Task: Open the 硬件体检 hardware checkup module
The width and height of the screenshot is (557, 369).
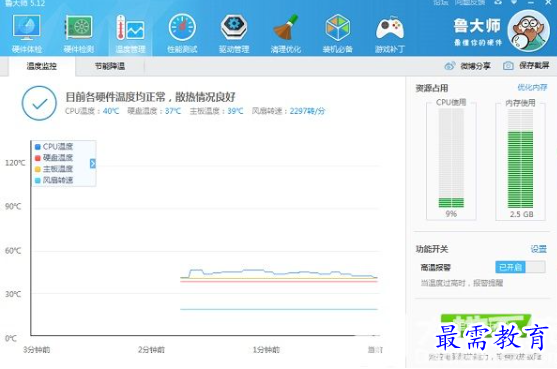Action: [x=27, y=34]
